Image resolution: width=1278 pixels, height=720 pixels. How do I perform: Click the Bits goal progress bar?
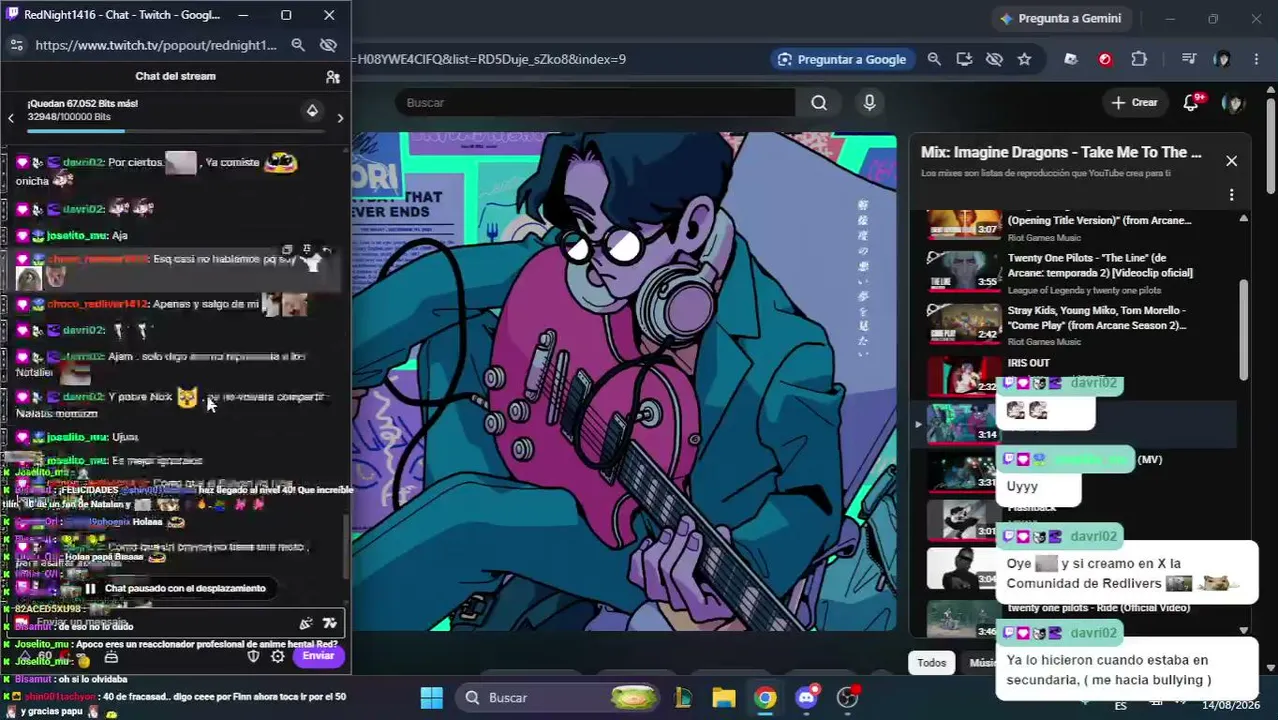[176, 131]
